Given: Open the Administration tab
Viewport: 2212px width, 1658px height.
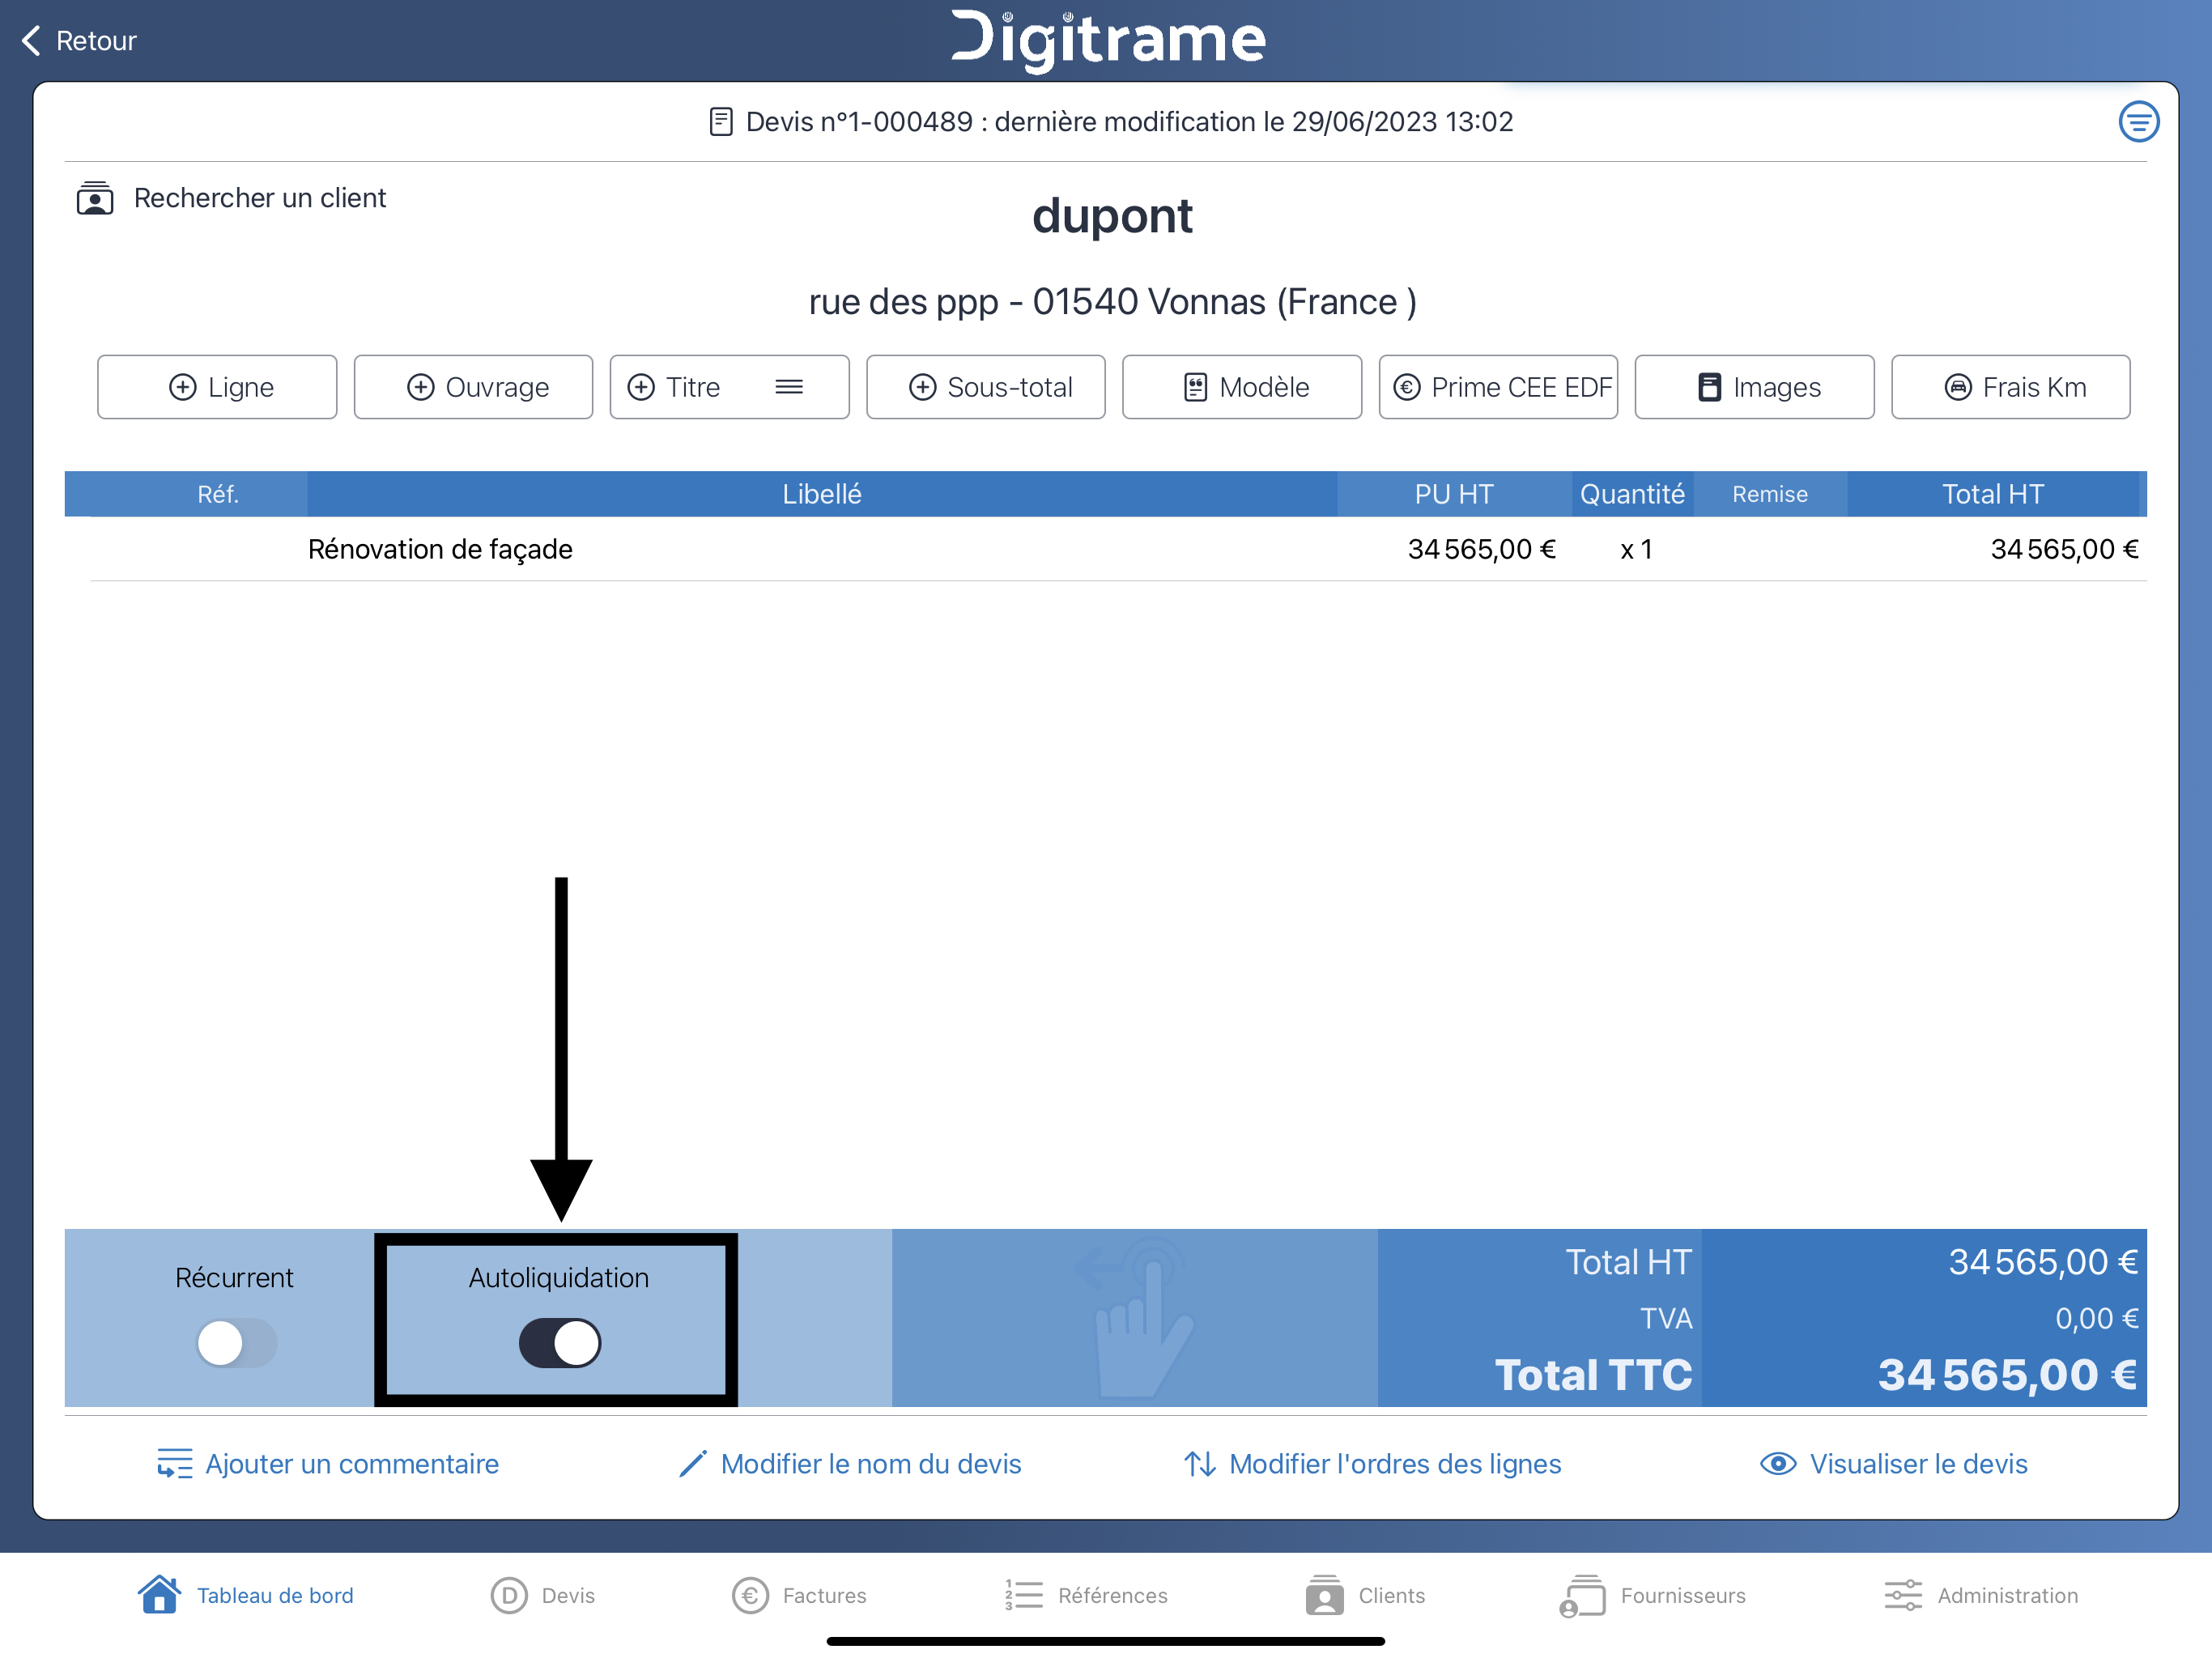Looking at the screenshot, I should (x=1981, y=1595).
